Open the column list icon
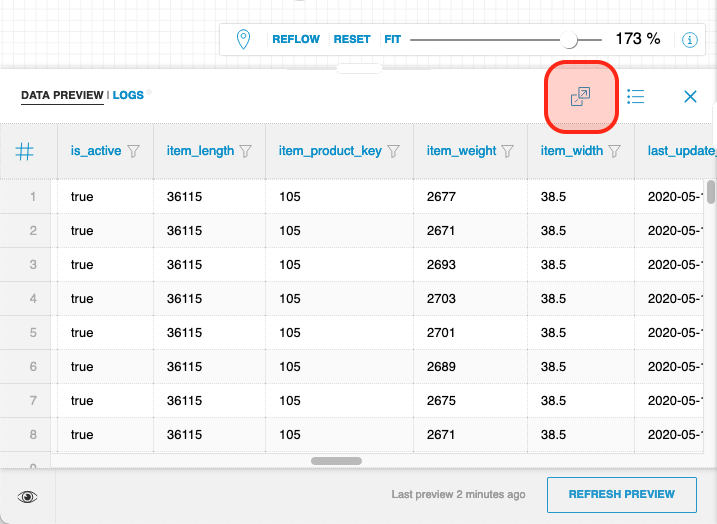 coord(636,96)
